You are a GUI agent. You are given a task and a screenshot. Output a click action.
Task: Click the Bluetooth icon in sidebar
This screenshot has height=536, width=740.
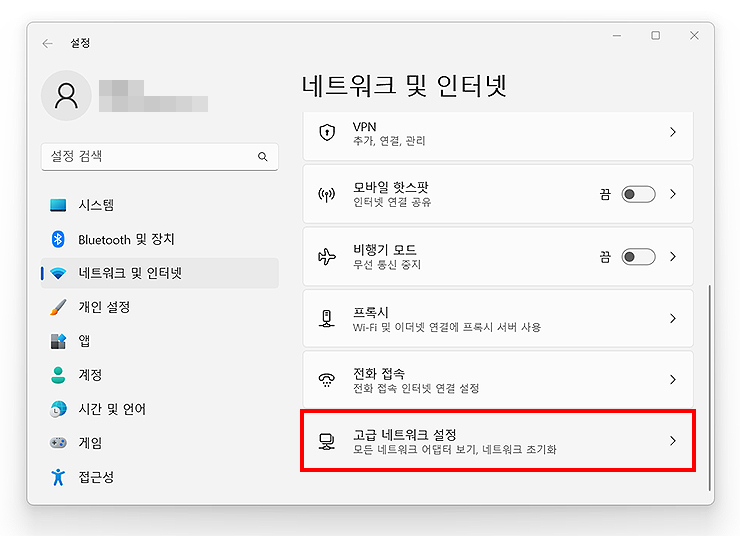[x=58, y=239]
